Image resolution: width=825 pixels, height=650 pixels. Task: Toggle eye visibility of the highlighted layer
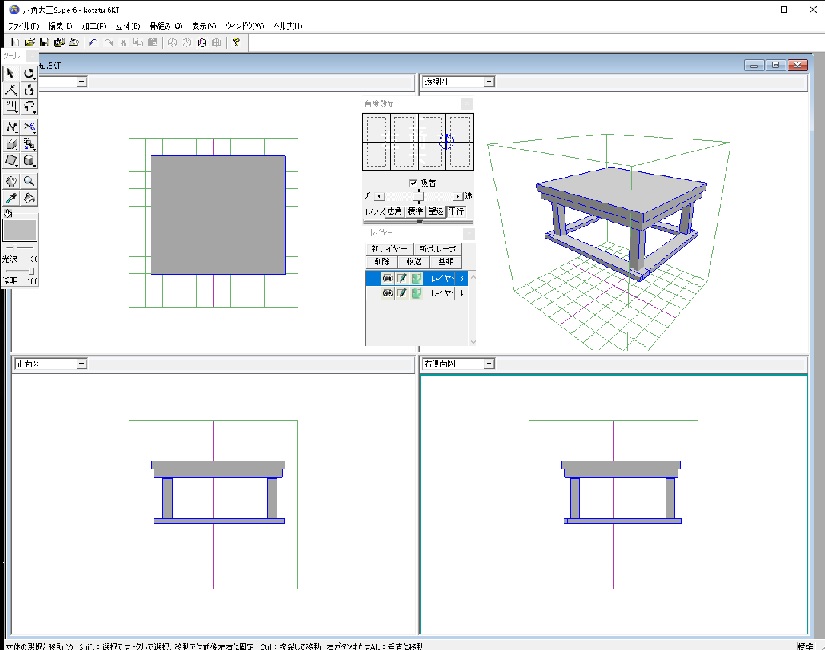[x=387, y=278]
